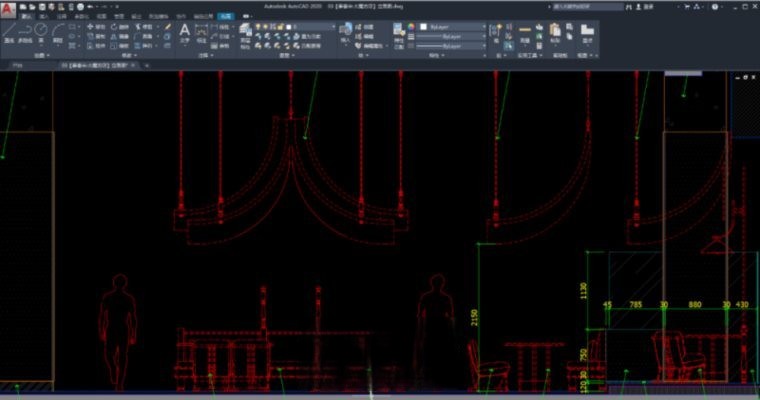This screenshot has width=760, height=400.
Task: Click the Measure utility icon
Action: [x=526, y=33]
